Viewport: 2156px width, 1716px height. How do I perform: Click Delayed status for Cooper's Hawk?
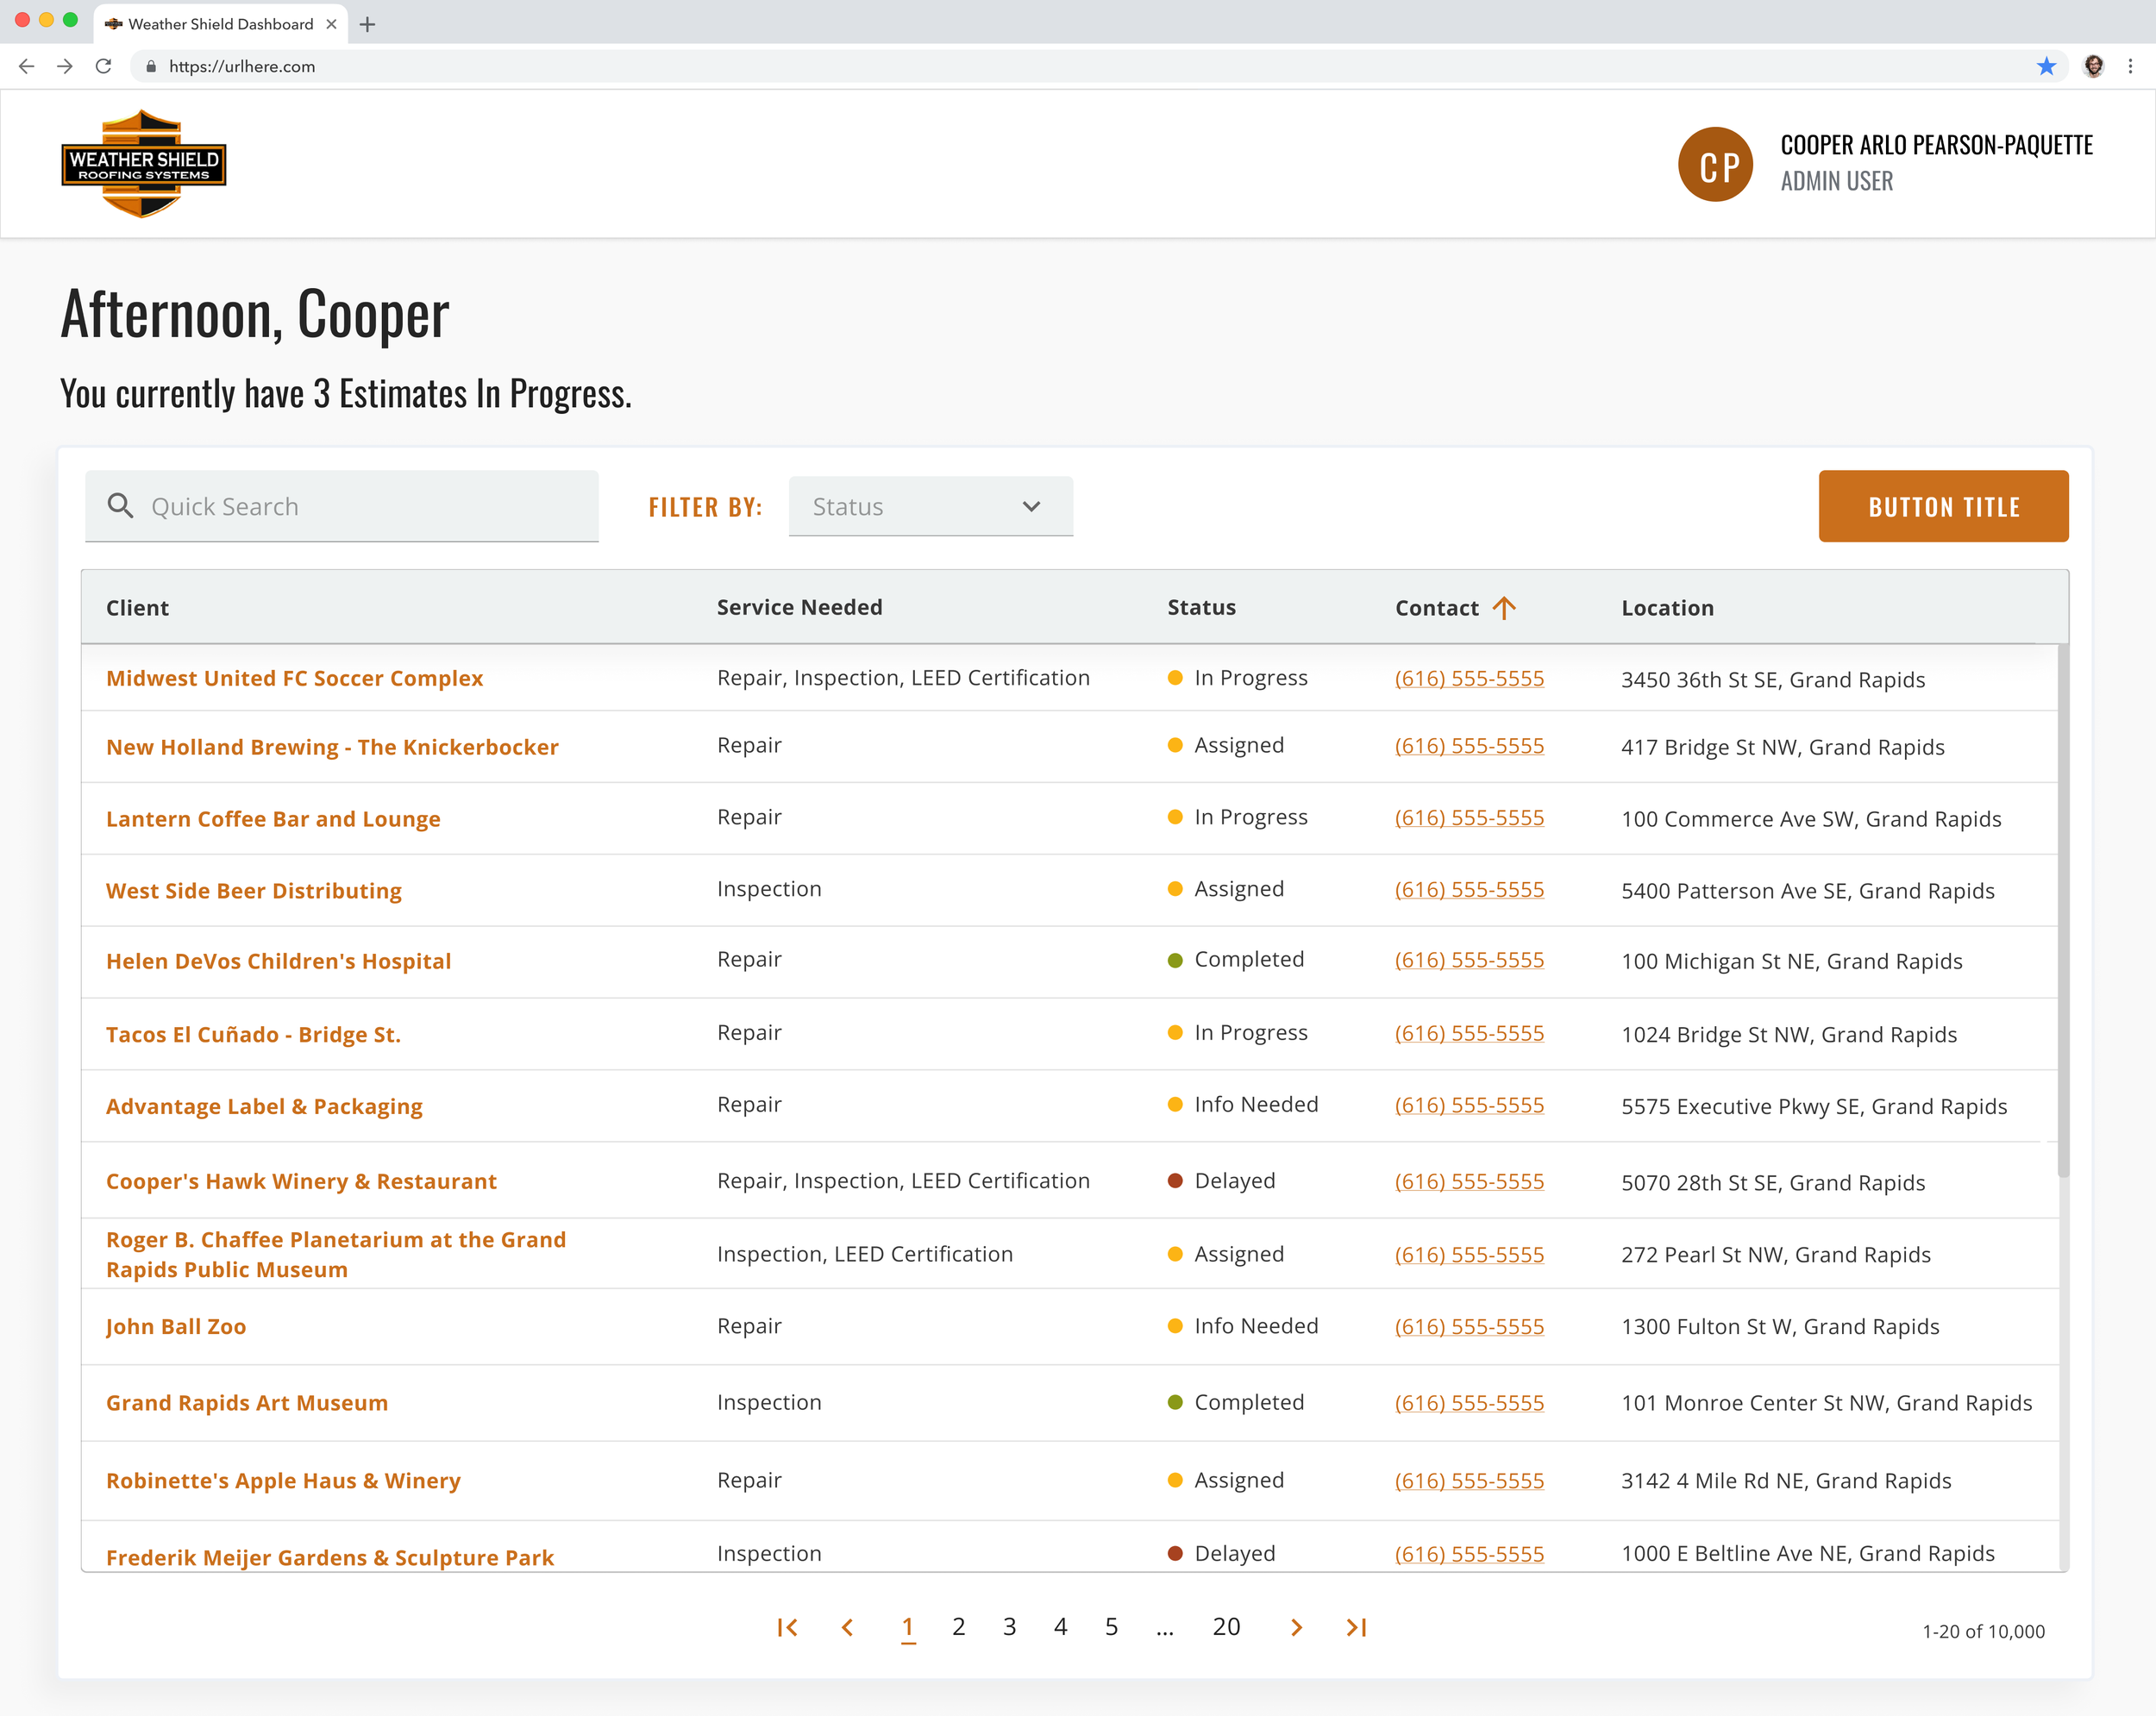click(1222, 1181)
